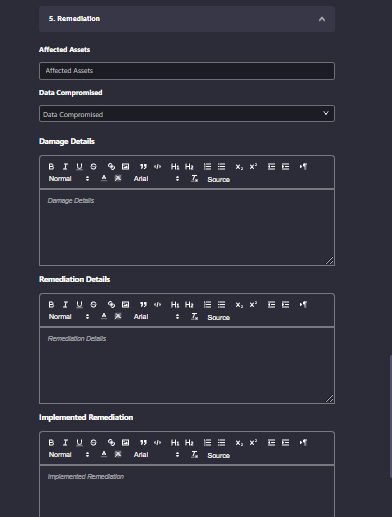The width and height of the screenshot is (392, 517).
Task: Apply blockquote in Remediation Details toolbar
Action: click(143, 304)
